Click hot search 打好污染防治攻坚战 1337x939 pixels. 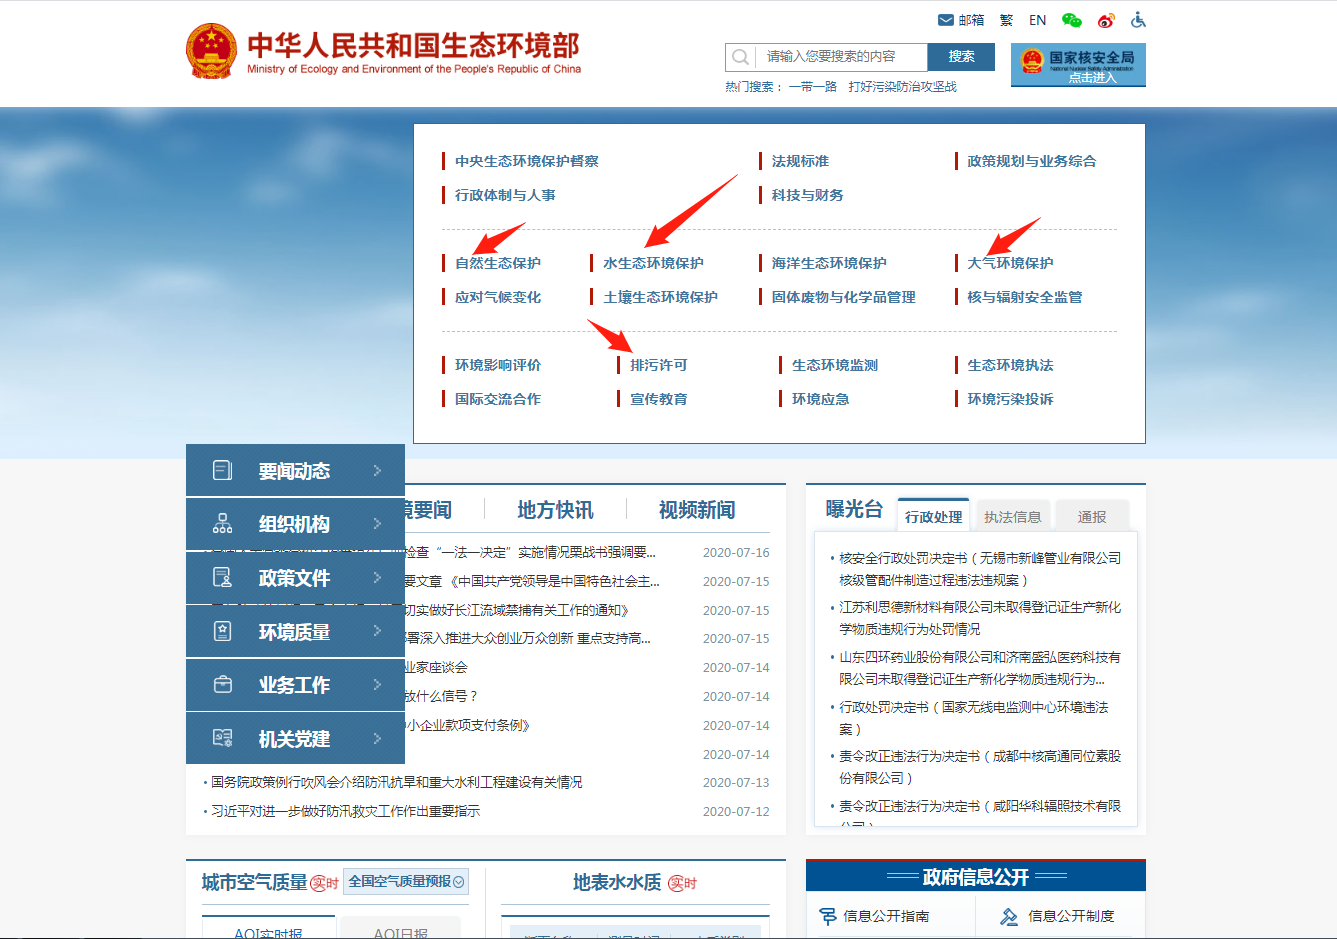coord(902,87)
